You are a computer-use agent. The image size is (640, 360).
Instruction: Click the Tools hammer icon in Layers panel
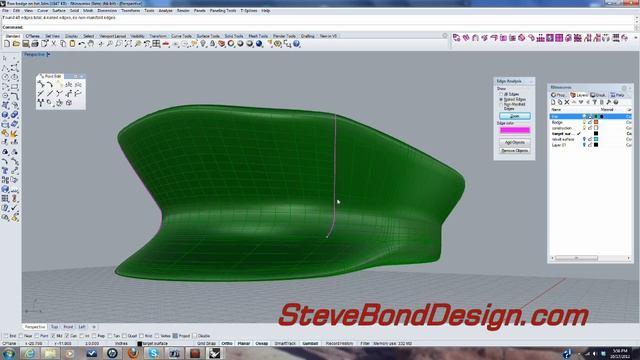[x=609, y=102]
